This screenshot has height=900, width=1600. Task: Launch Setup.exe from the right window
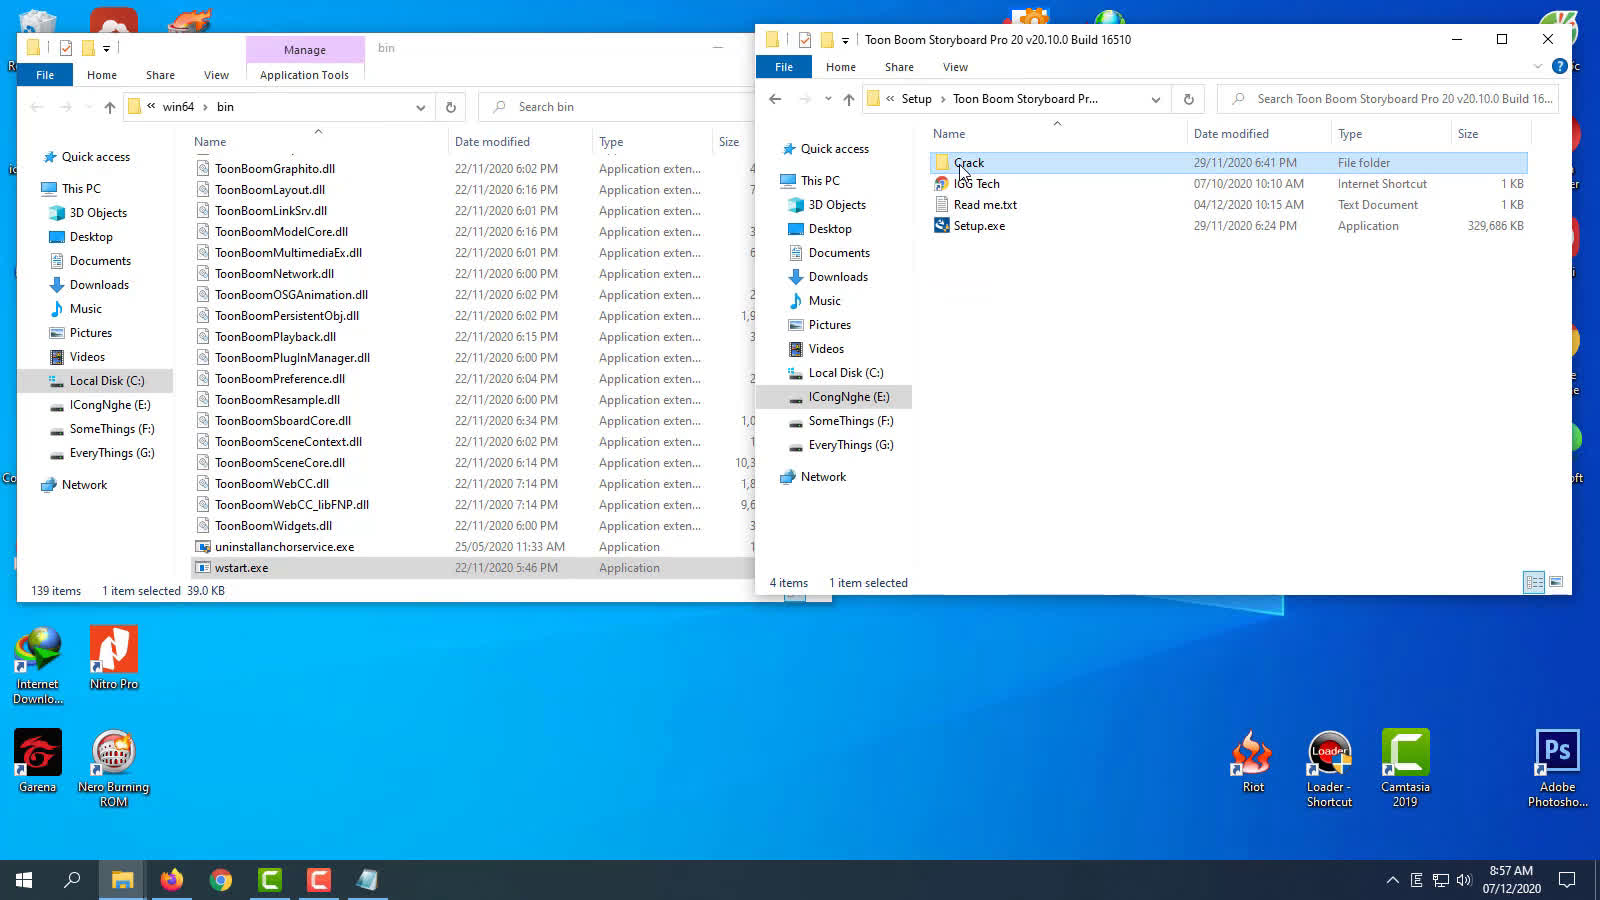[979, 226]
